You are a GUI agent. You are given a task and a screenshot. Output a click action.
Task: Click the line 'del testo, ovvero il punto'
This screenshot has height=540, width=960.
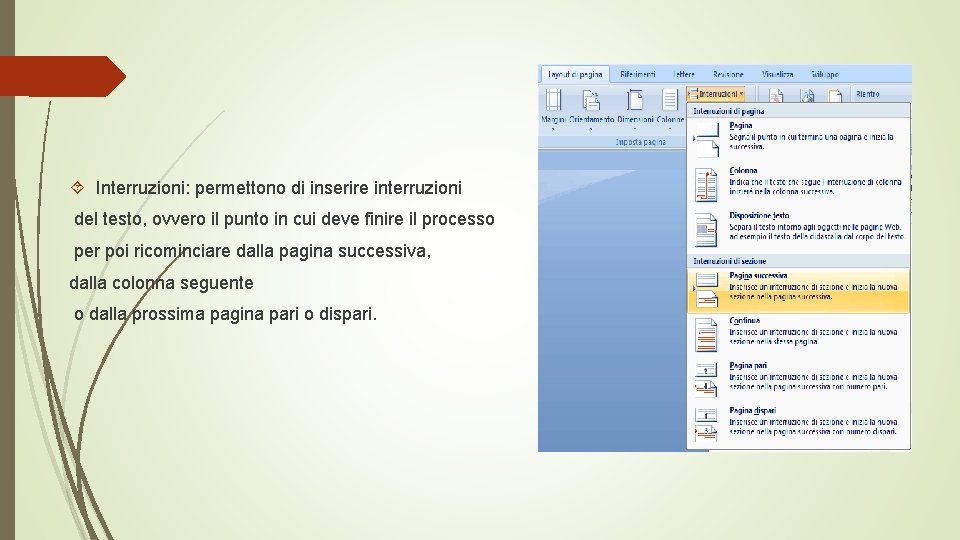click(x=284, y=219)
